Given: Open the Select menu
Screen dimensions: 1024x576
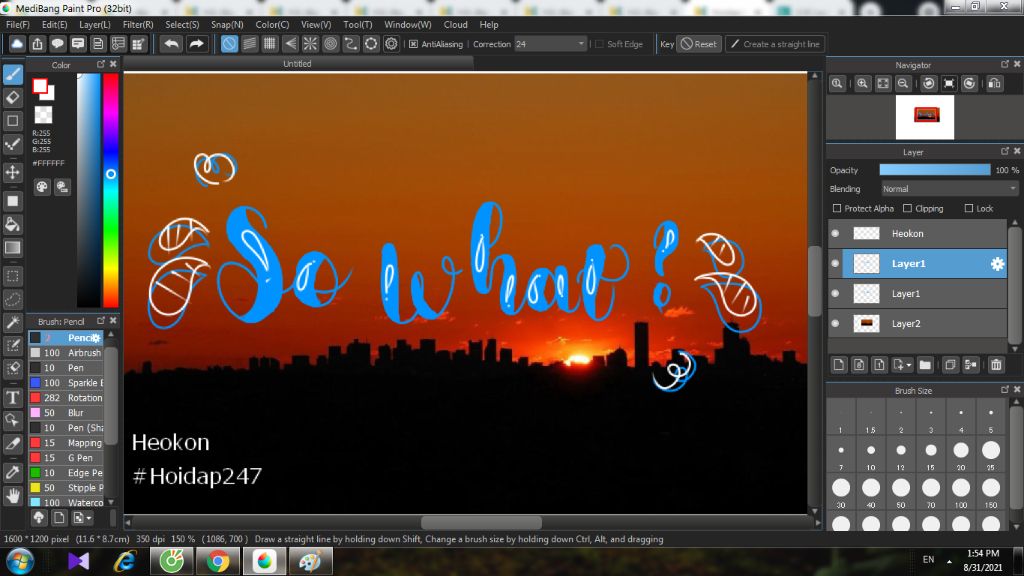Looking at the screenshot, I should [x=182, y=25].
